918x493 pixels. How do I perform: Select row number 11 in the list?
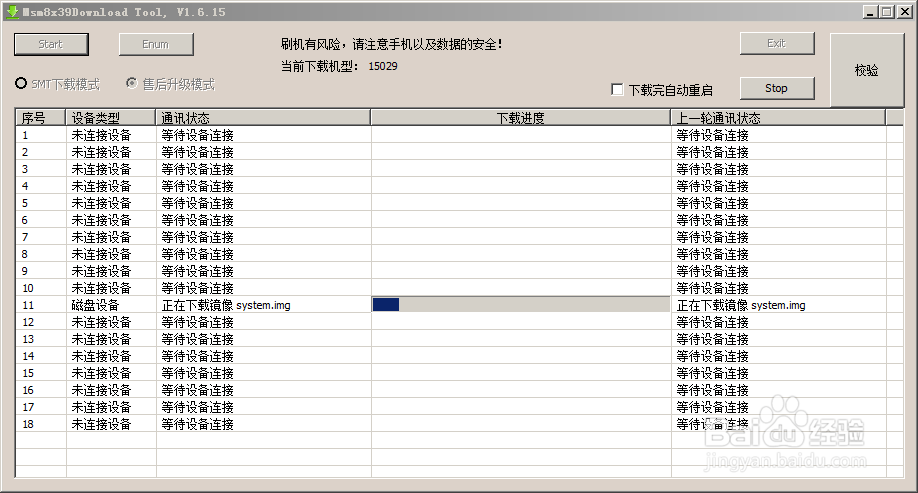(x=28, y=305)
